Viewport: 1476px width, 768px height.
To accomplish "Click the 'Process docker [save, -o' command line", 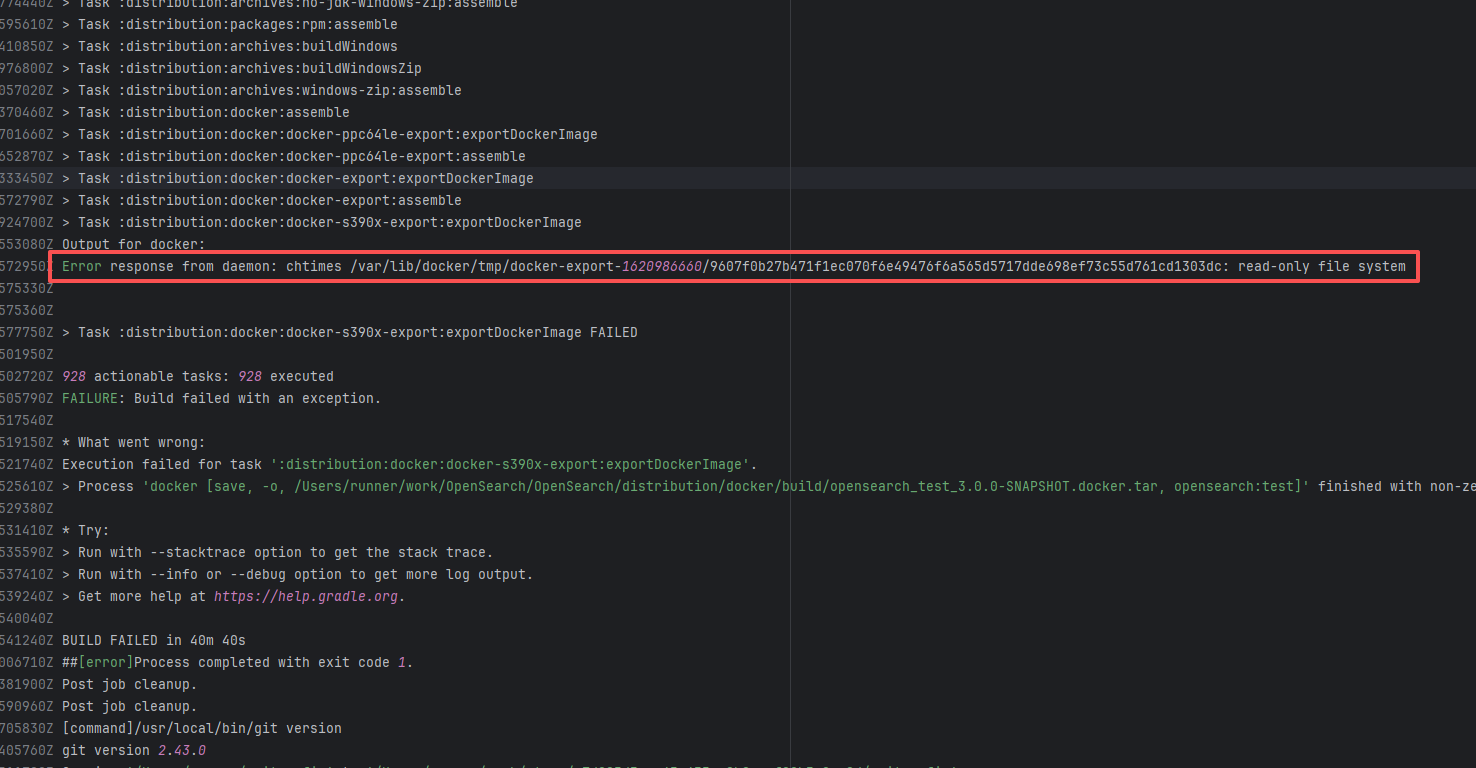I will click(690, 486).
